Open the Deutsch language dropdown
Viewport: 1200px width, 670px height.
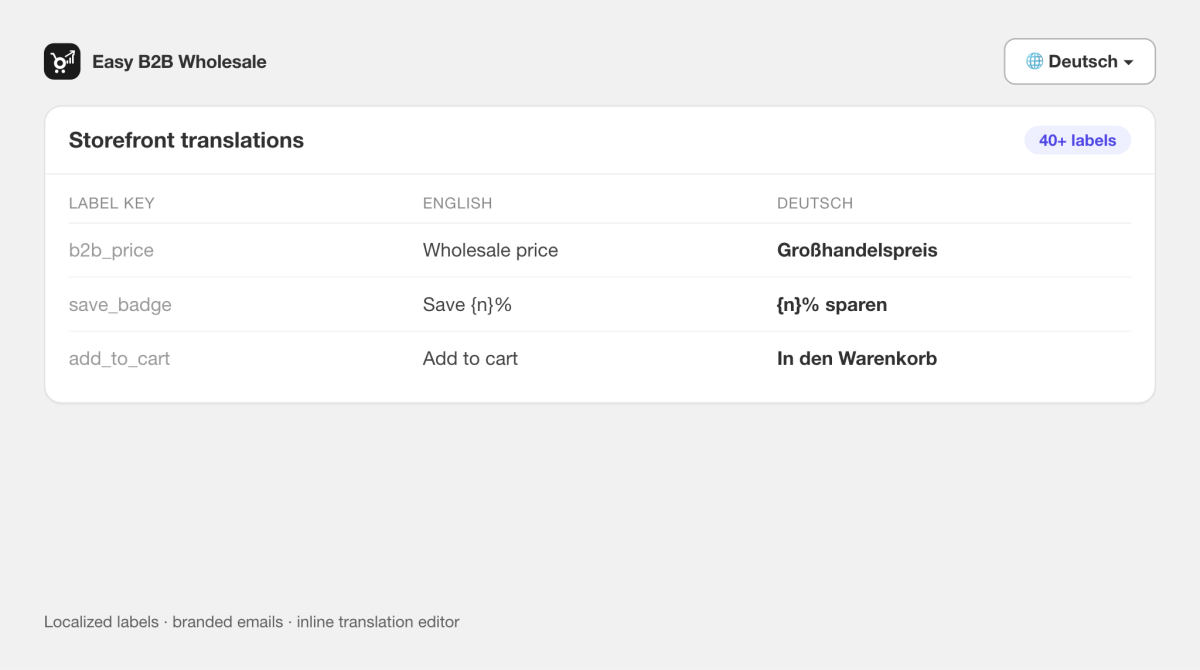[x=1080, y=61]
